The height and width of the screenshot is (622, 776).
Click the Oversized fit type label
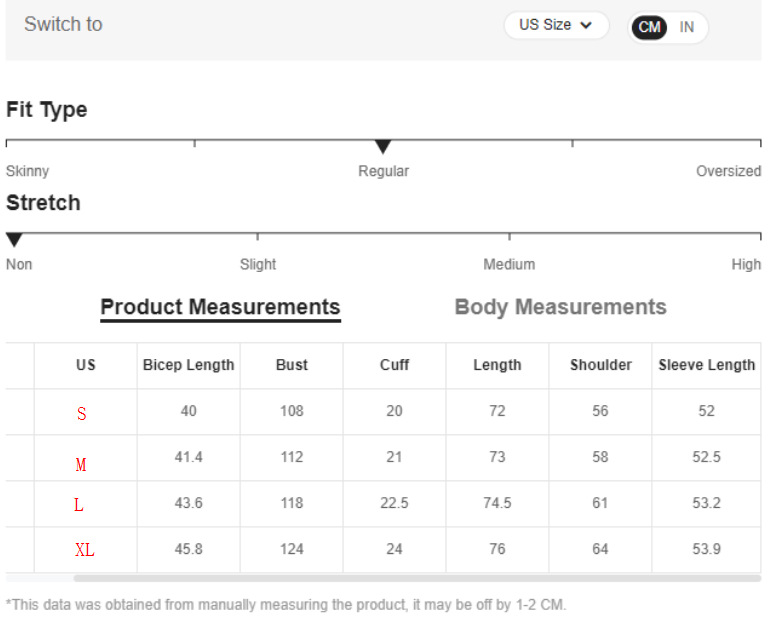[728, 171]
